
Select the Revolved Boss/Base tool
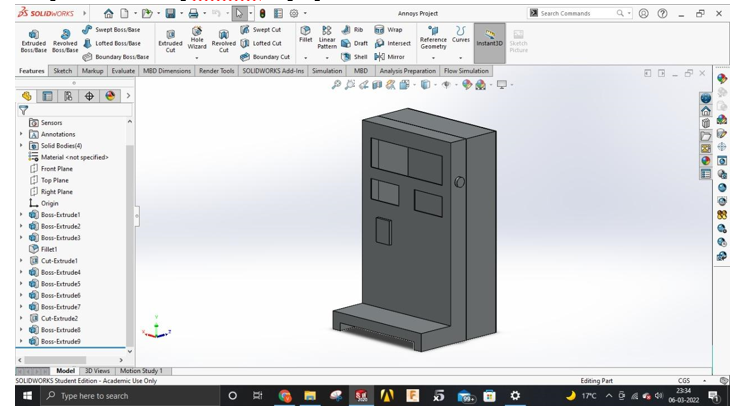click(65, 41)
